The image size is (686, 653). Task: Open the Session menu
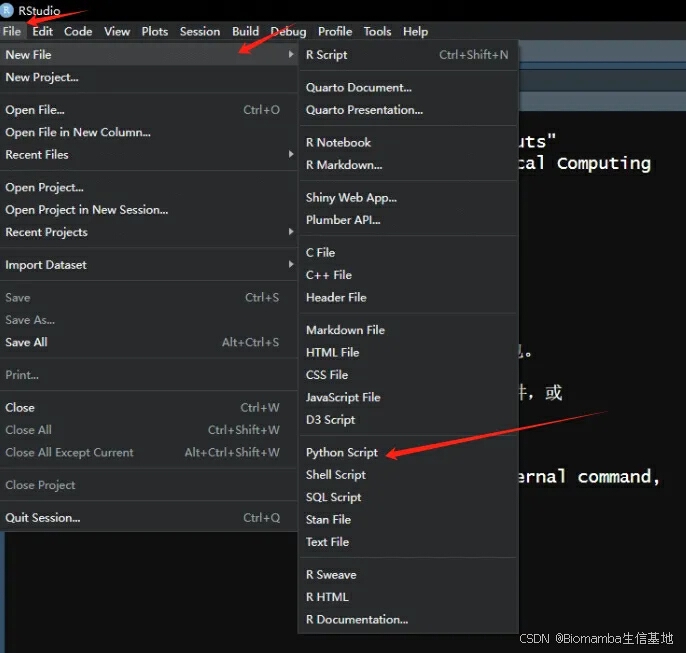[200, 31]
